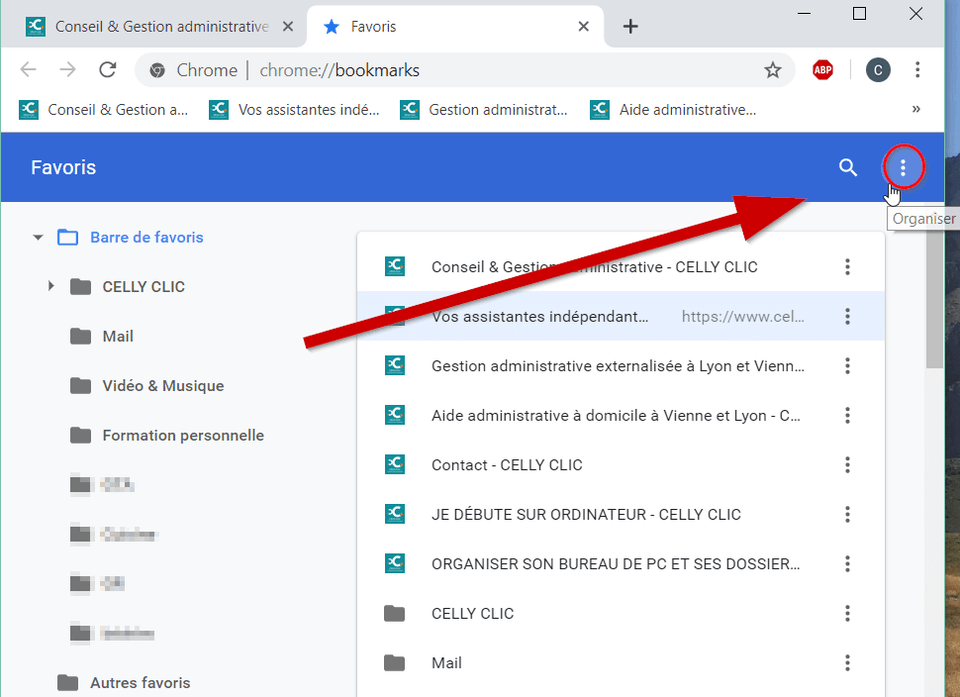Image resolution: width=960 pixels, height=697 pixels.
Task: Open a new browser tab
Action: pyautogui.click(x=630, y=26)
